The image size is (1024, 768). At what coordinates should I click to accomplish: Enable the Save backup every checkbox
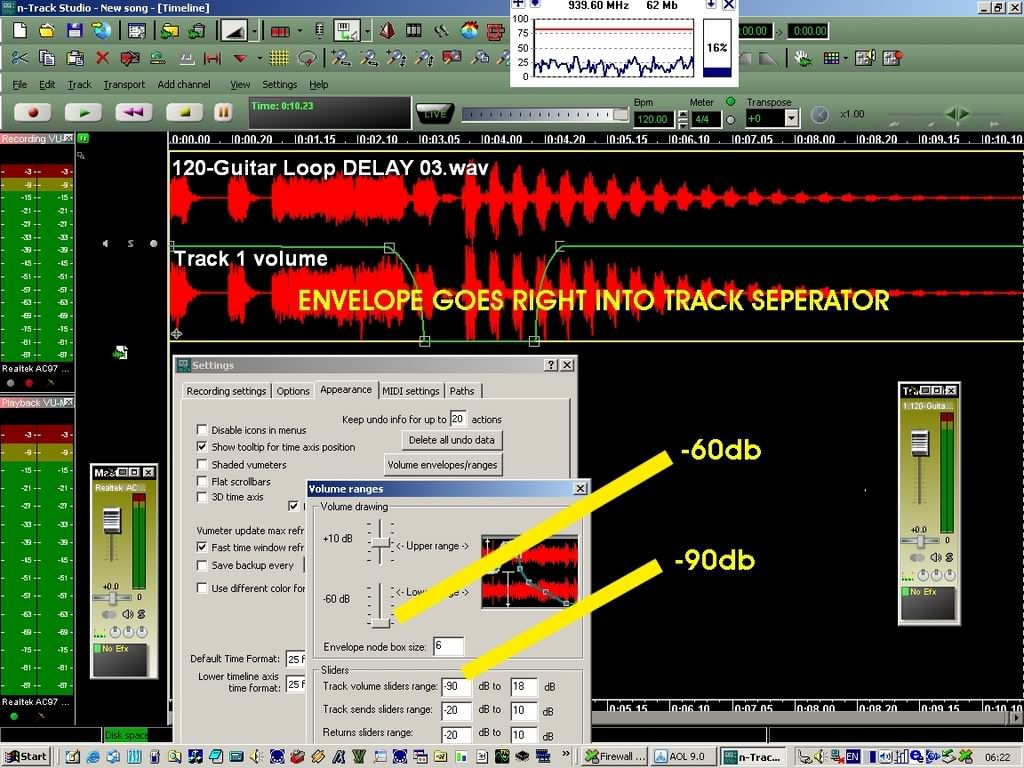tap(202, 566)
